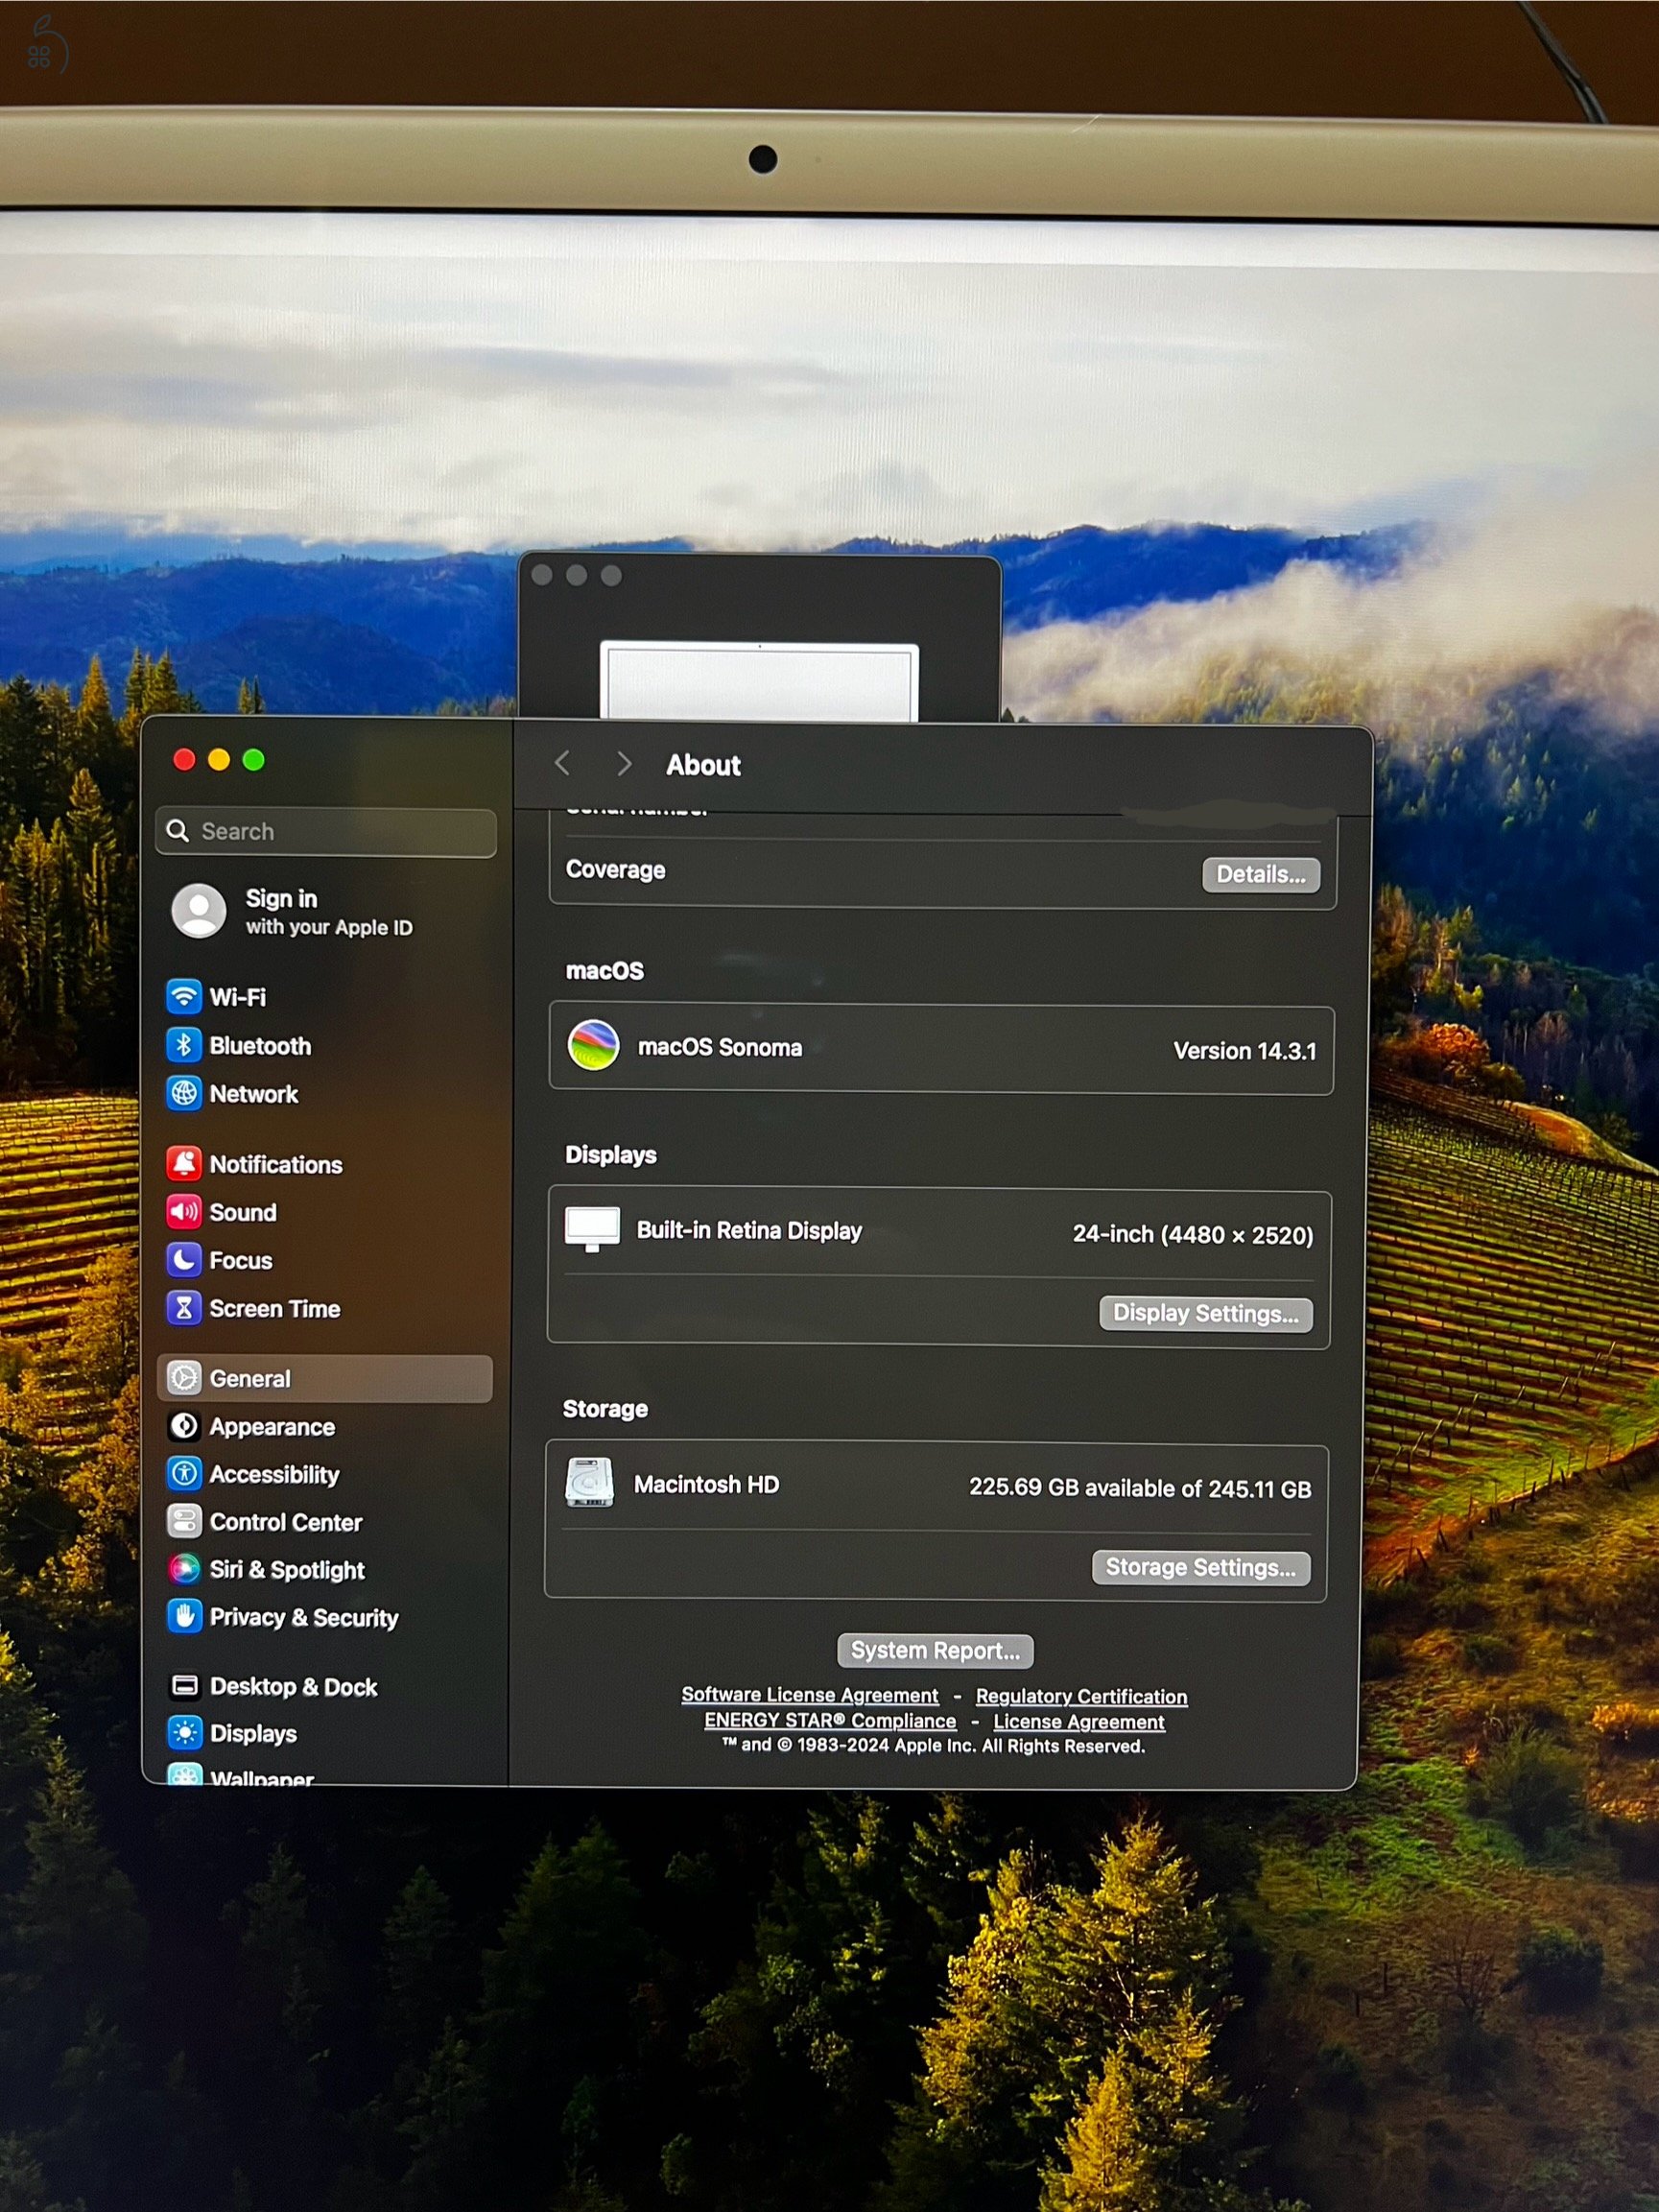Click the Search field in sidebar

coord(326,832)
